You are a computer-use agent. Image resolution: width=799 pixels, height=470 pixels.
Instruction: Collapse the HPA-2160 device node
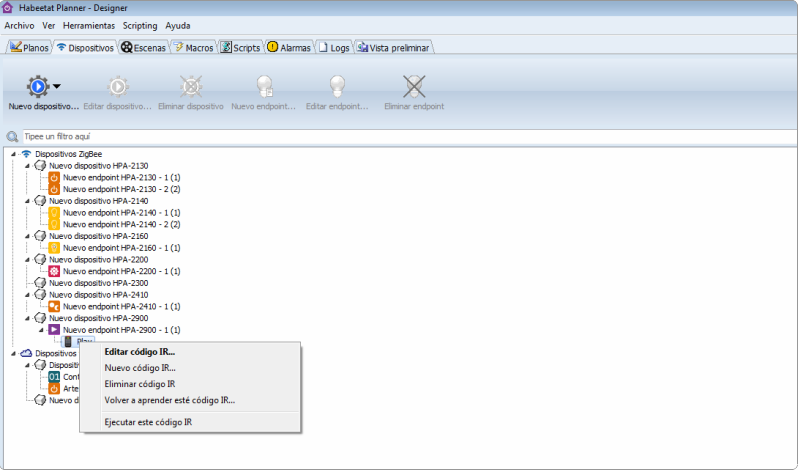[28, 236]
